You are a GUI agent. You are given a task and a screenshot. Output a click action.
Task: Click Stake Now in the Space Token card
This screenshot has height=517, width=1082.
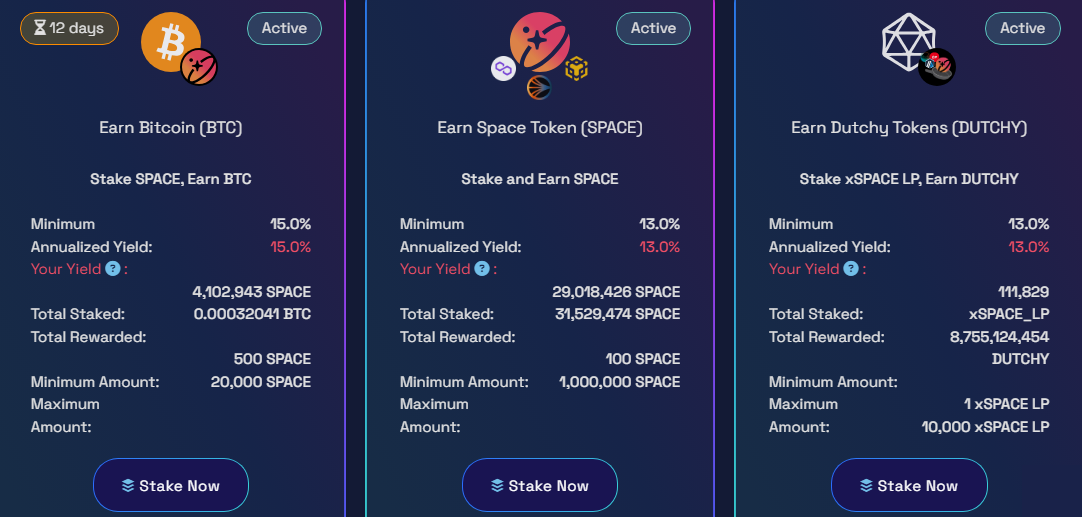click(540, 485)
